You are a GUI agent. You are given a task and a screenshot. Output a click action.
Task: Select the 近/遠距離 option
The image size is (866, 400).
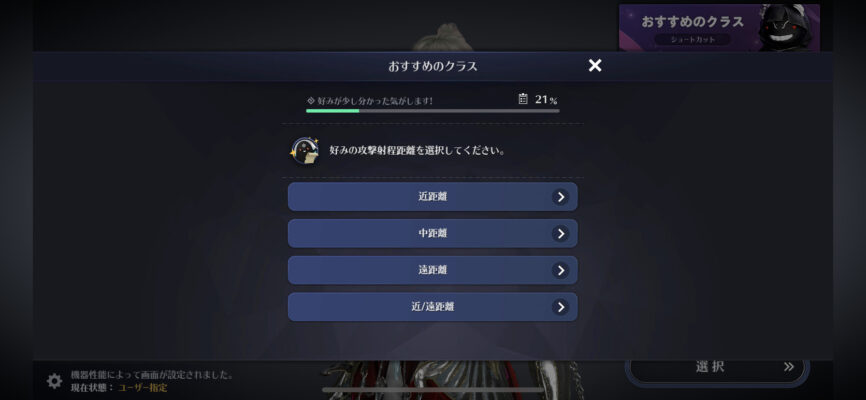point(432,307)
